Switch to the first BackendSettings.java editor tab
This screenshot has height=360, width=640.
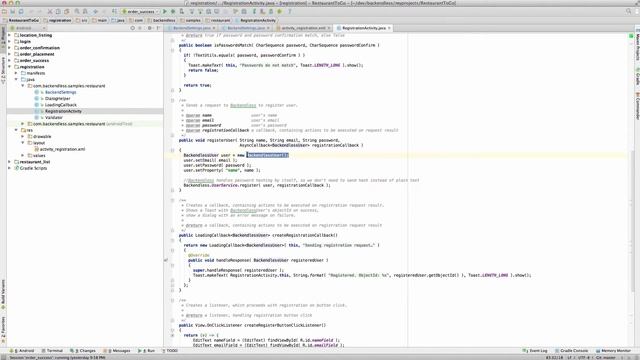tap(191, 28)
